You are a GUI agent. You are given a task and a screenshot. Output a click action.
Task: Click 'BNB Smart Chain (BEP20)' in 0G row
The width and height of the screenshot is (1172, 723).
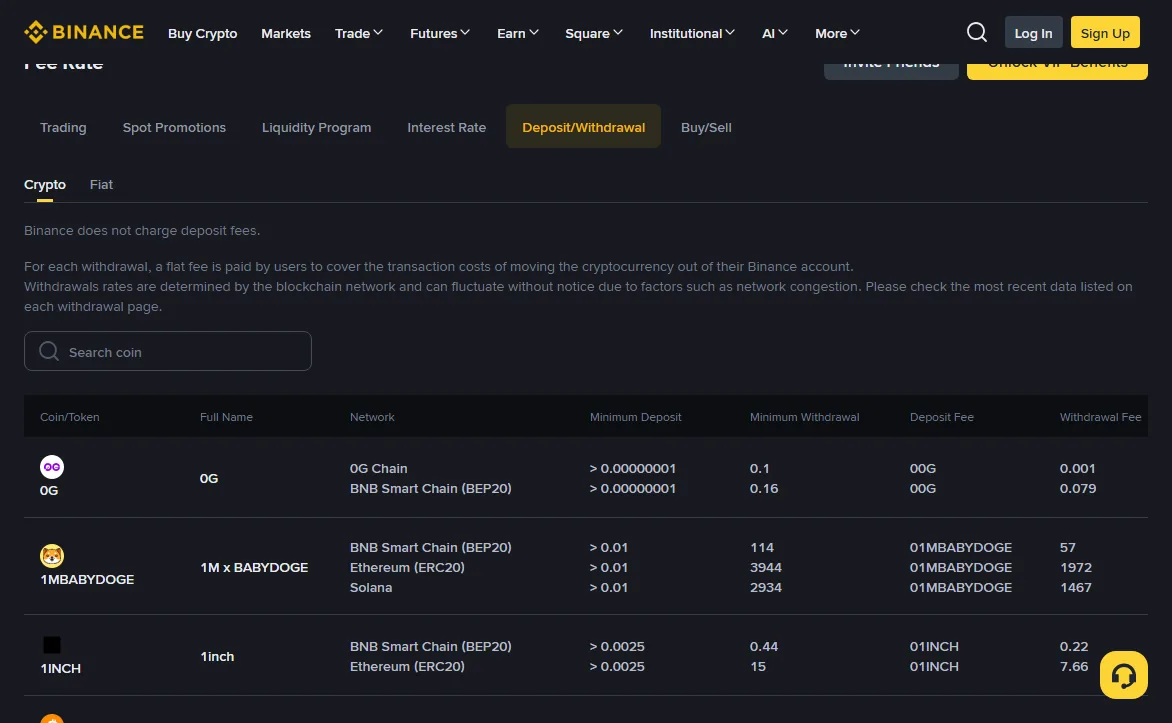coord(431,488)
